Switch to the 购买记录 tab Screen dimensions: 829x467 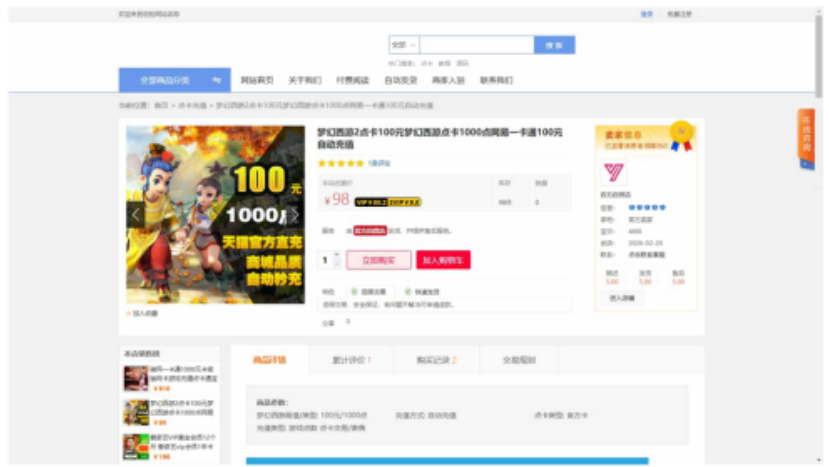[x=438, y=360]
